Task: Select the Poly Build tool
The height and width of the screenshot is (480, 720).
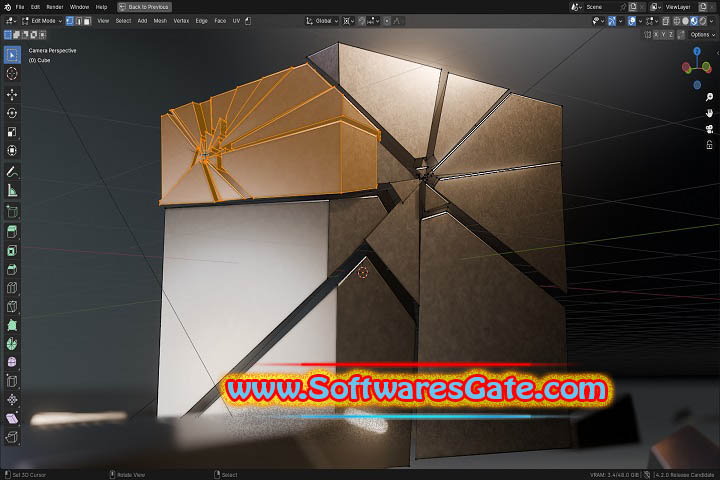Action: 12,325
